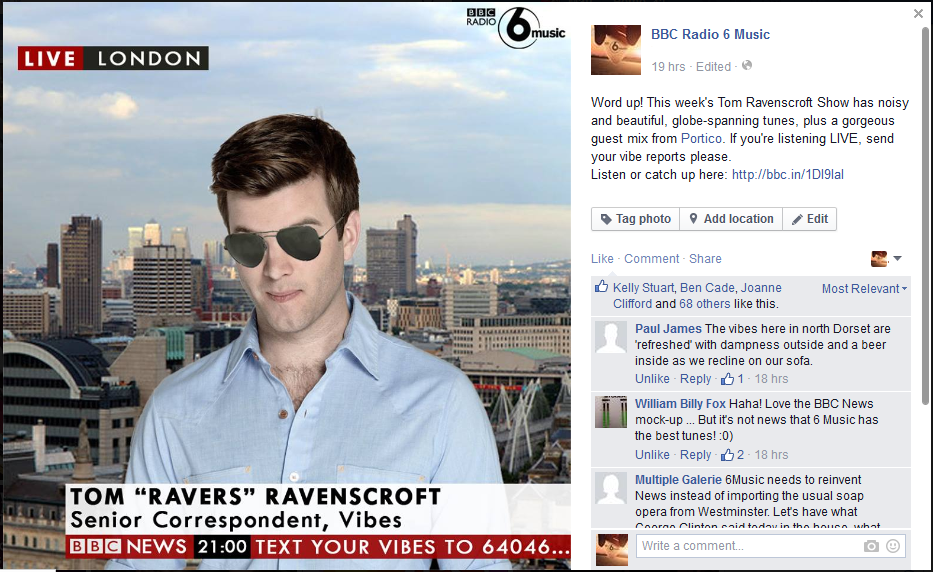Click the Edit button with pencil icon
This screenshot has height=572, width=933.
tap(810, 219)
